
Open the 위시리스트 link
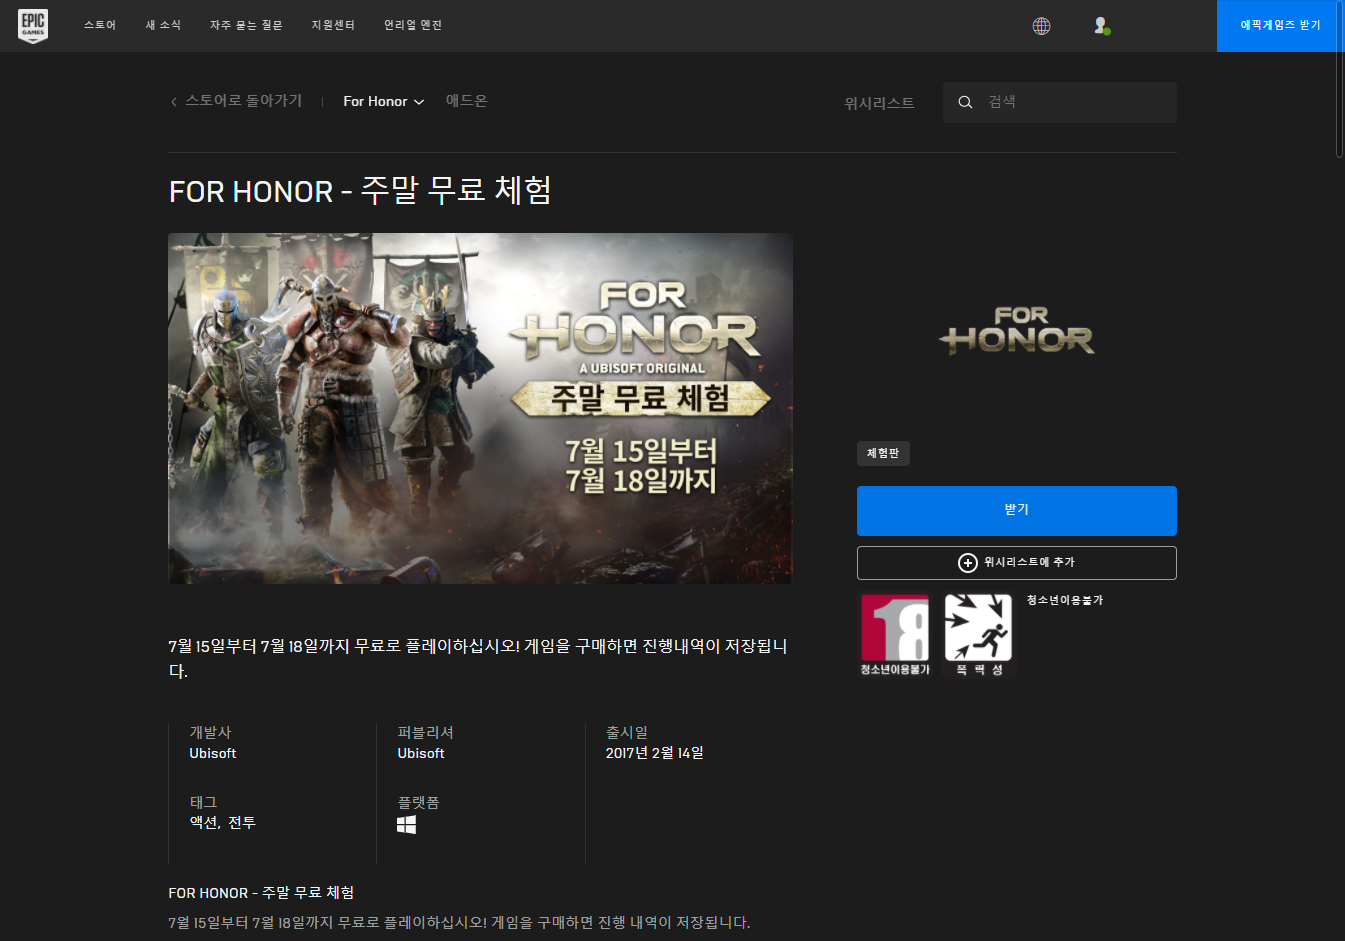[879, 103]
